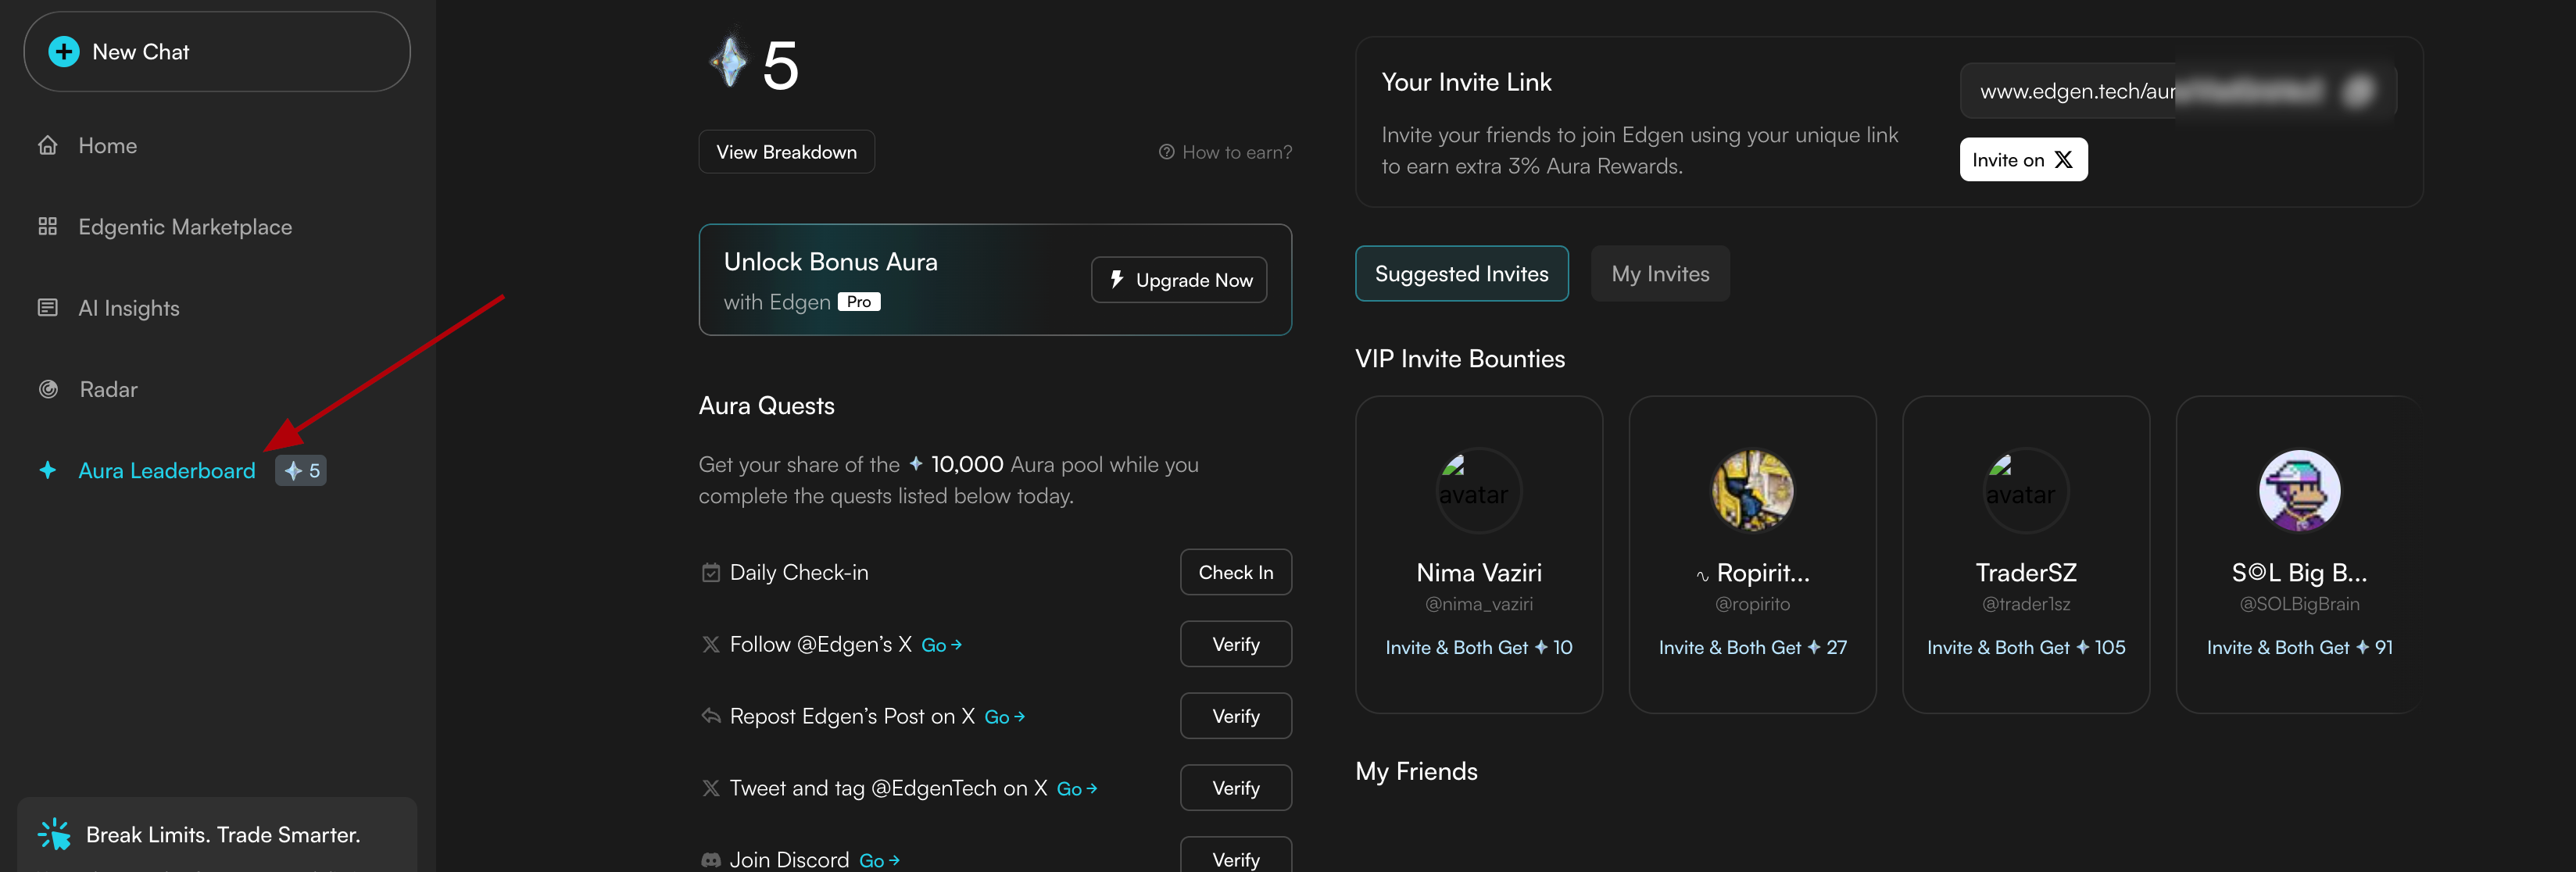Open the Go link for Tweet and tag @EdgenTech
Viewport: 2576px width, 872px height.
click(x=1077, y=789)
